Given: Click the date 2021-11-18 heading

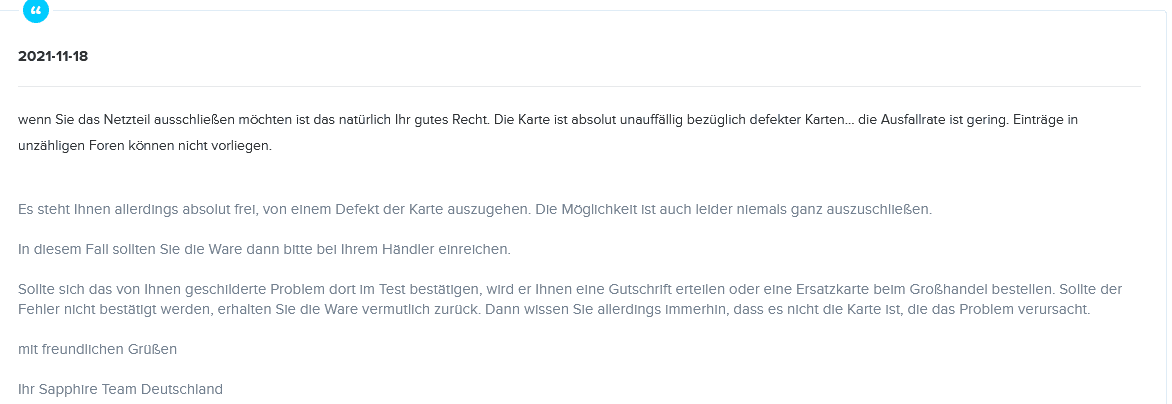Looking at the screenshot, I should point(53,56).
